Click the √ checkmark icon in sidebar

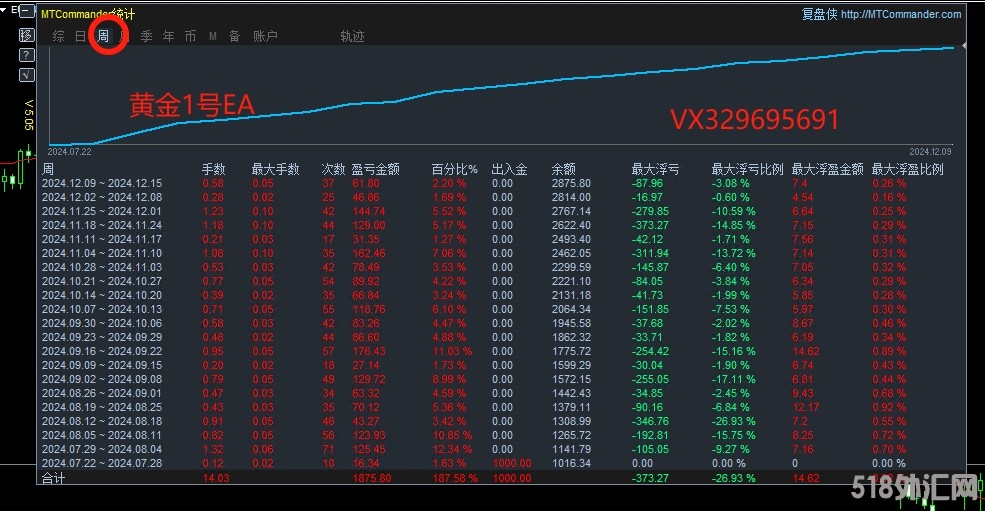click(26, 75)
